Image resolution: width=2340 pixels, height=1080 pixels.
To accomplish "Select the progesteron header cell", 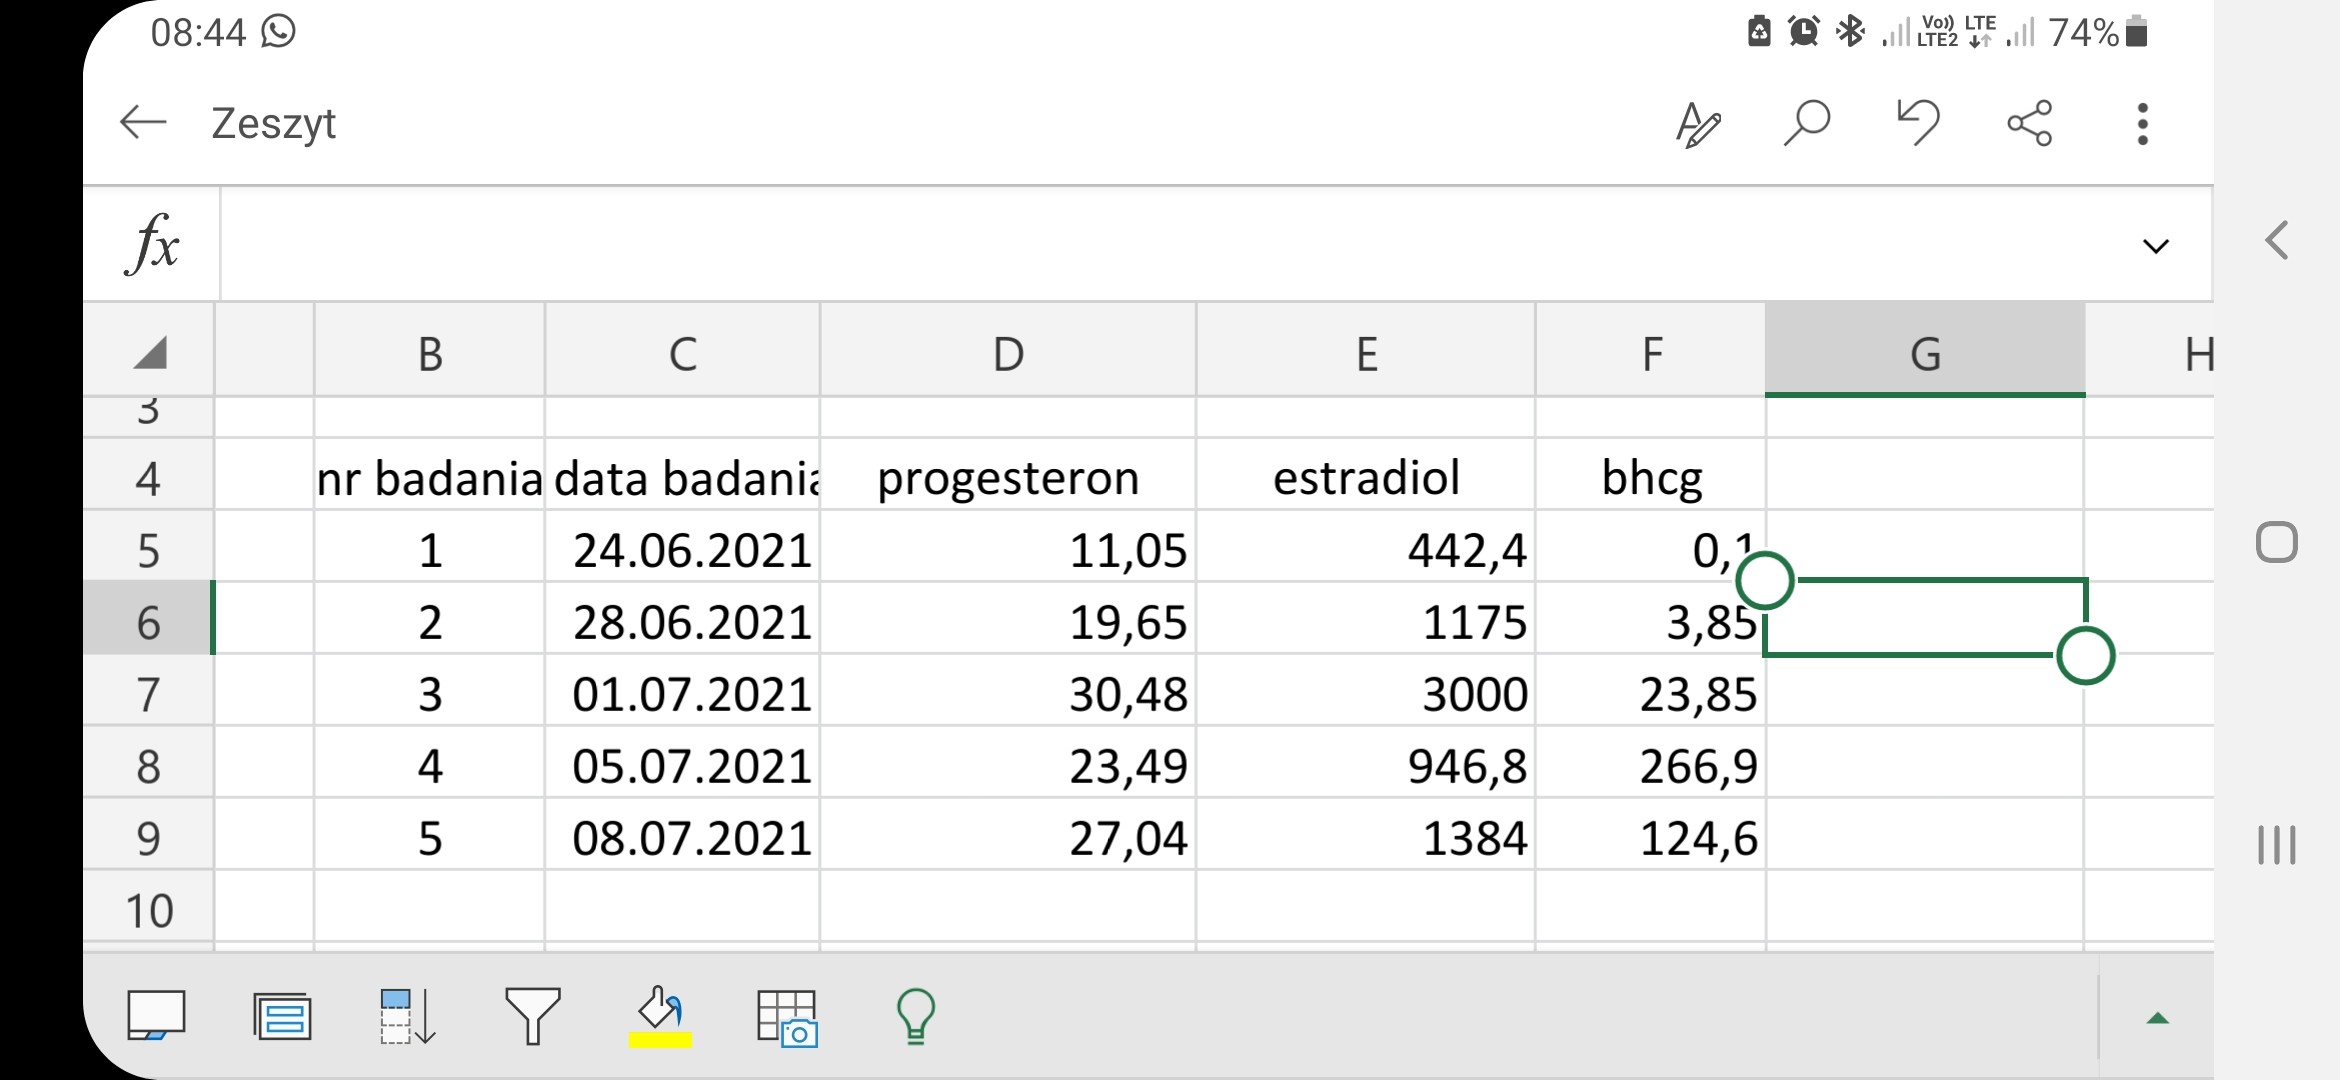I will pyautogui.click(x=1007, y=477).
